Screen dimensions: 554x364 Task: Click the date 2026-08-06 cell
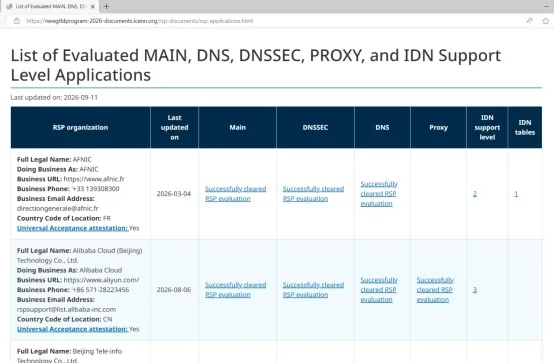[174, 290]
